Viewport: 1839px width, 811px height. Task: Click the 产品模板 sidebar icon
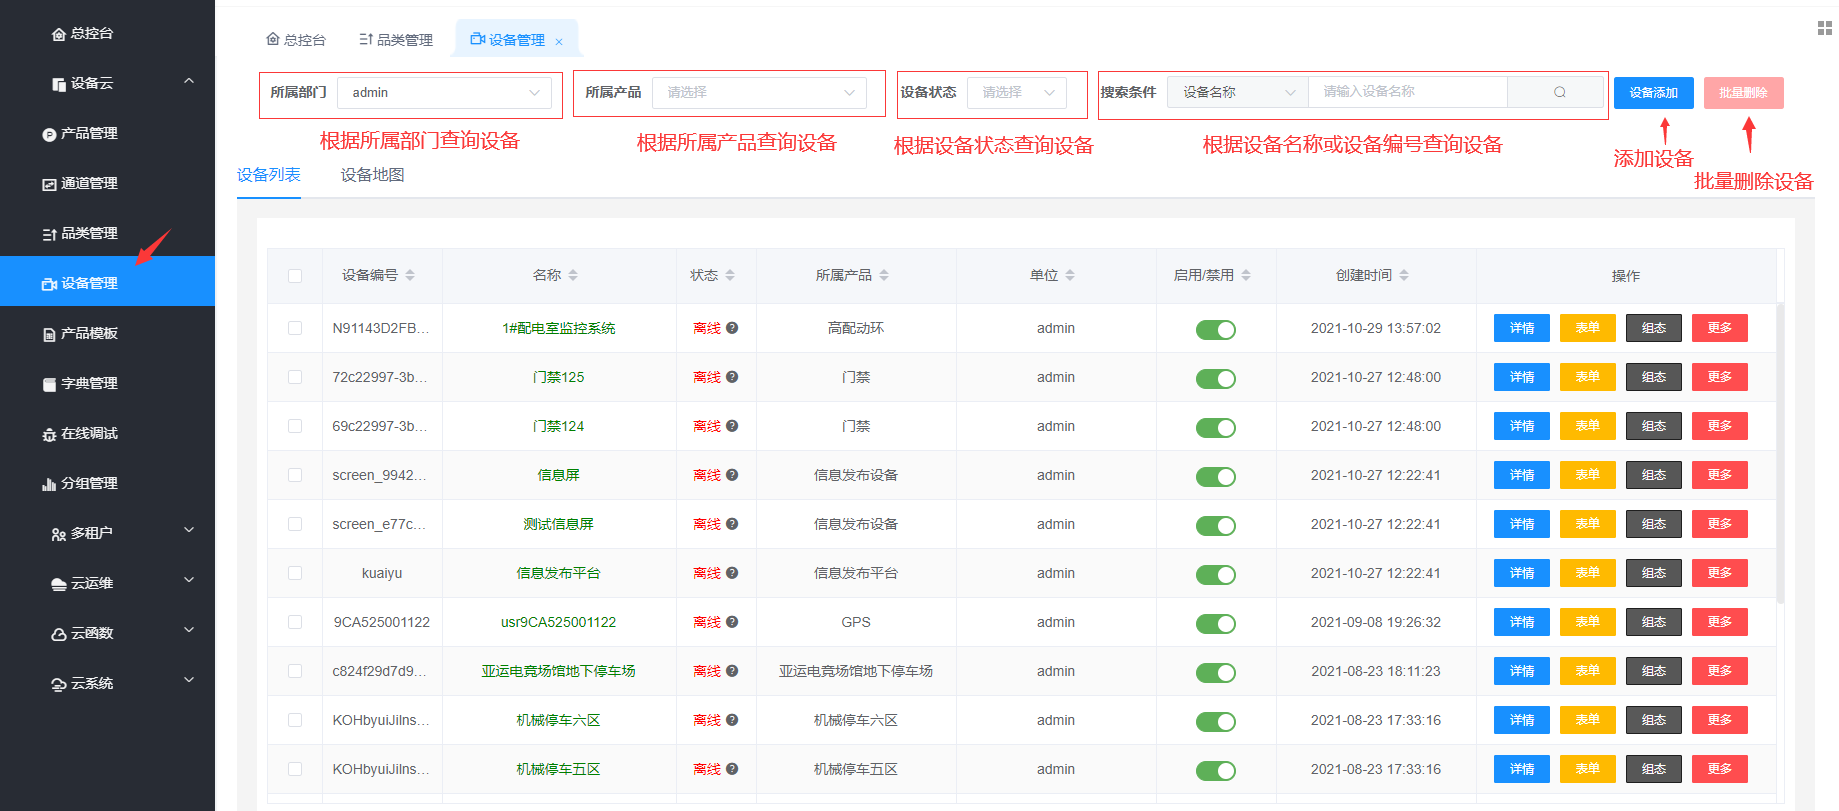coord(49,334)
